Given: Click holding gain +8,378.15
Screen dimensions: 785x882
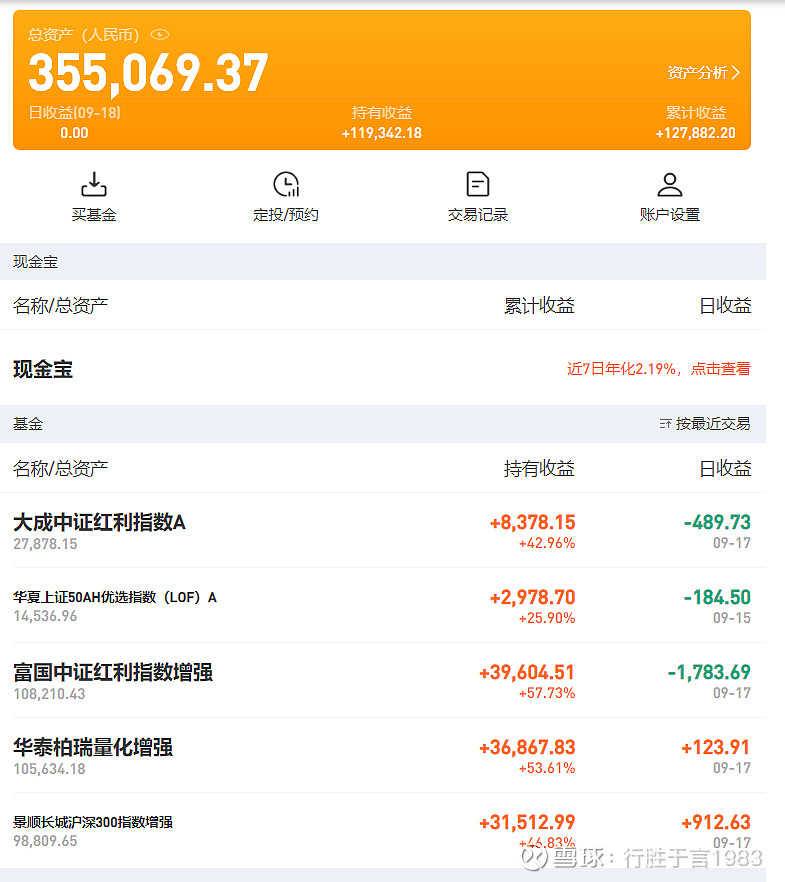Looking at the screenshot, I should [533, 522].
